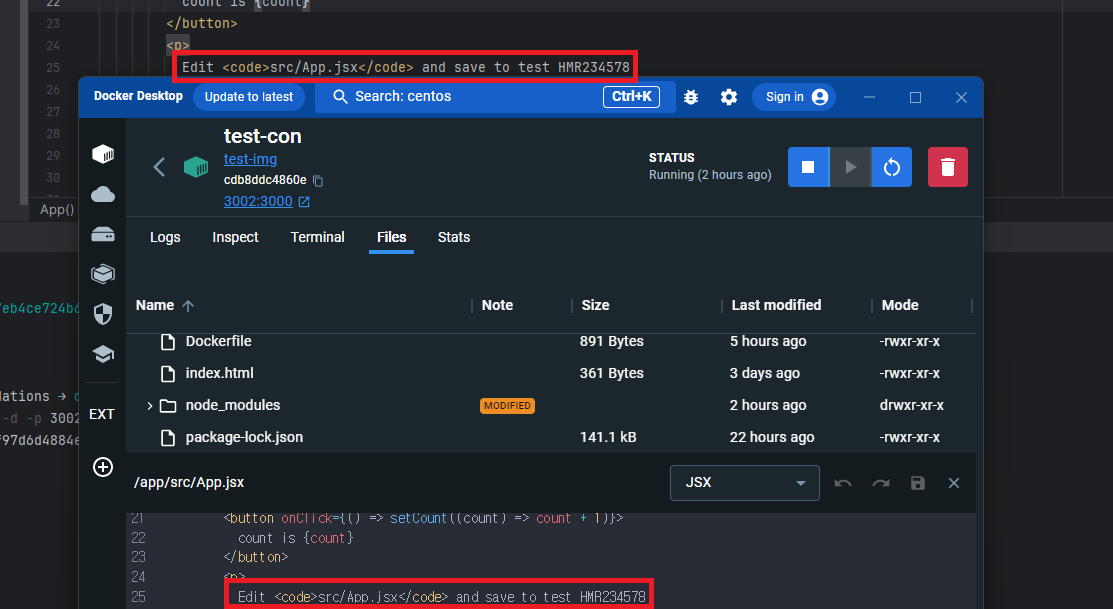Go back with the left chevron

coord(159,168)
